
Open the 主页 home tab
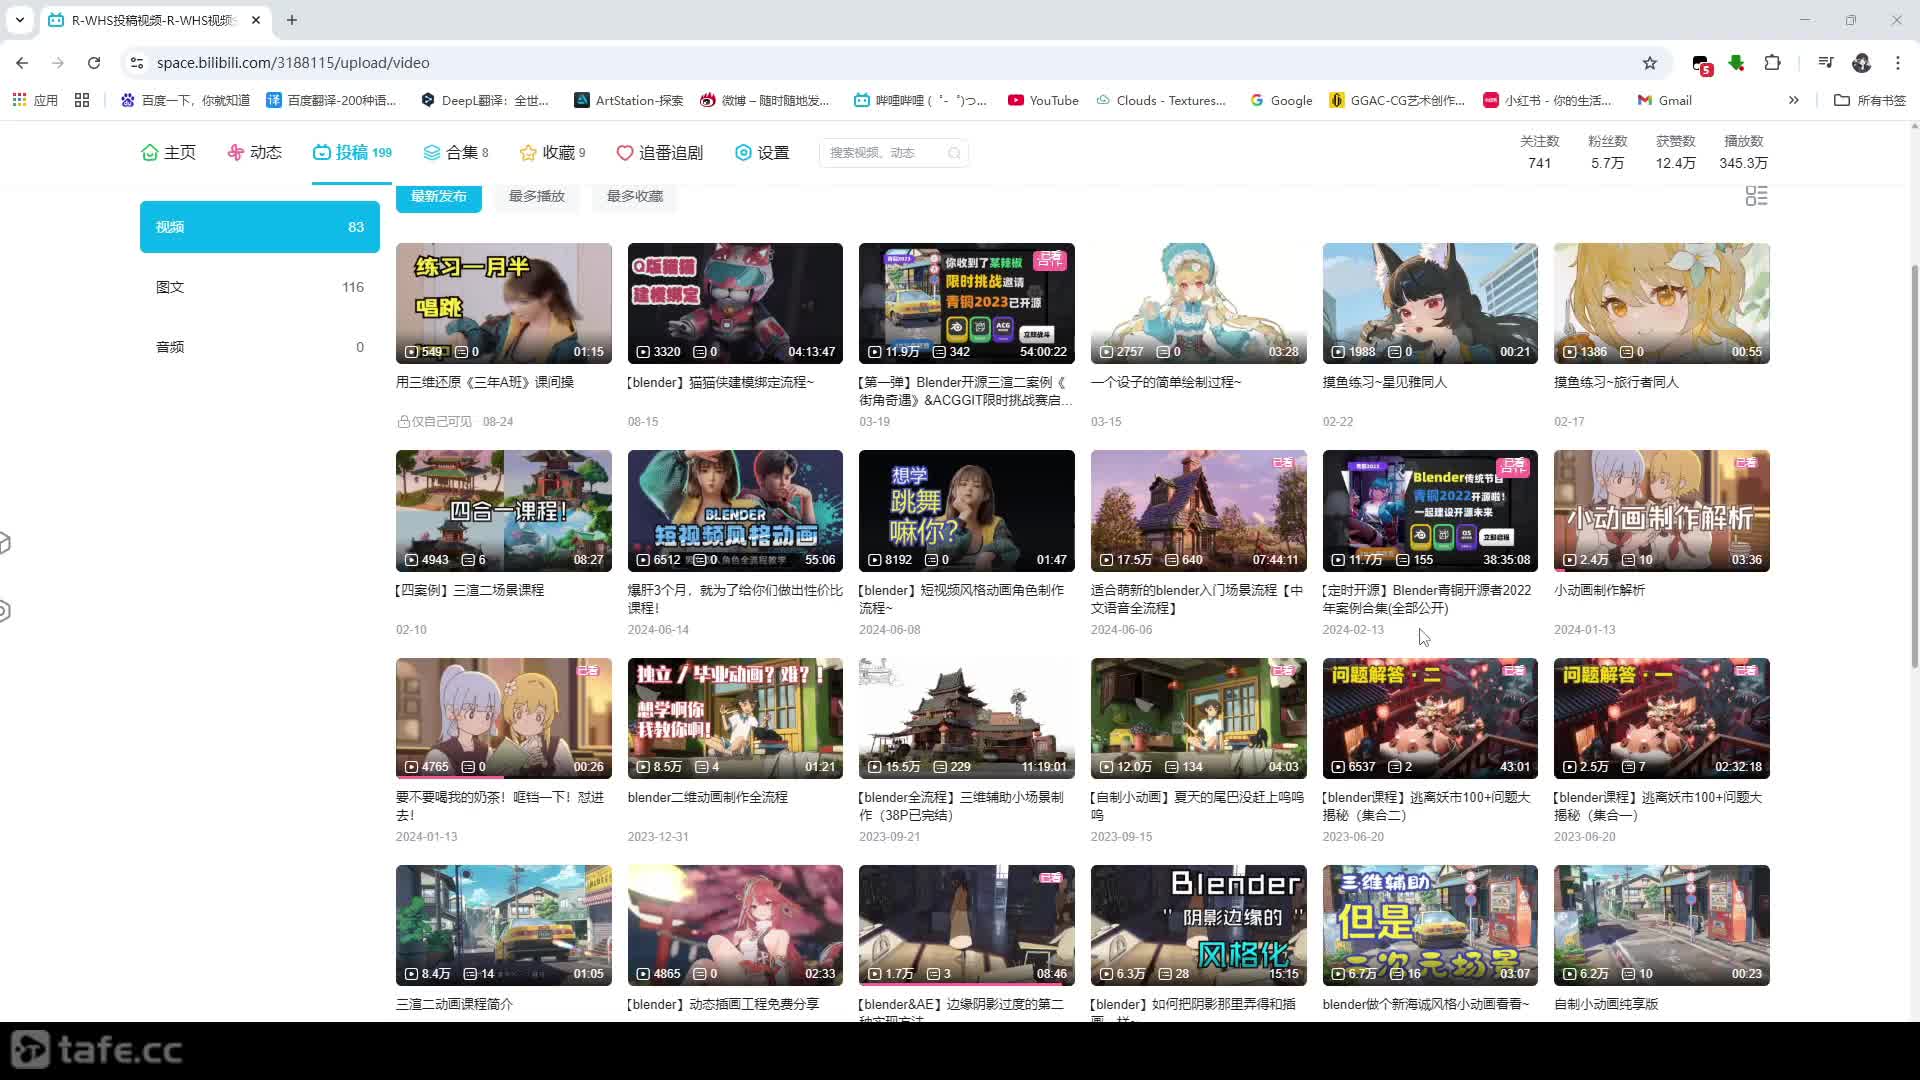tap(168, 152)
